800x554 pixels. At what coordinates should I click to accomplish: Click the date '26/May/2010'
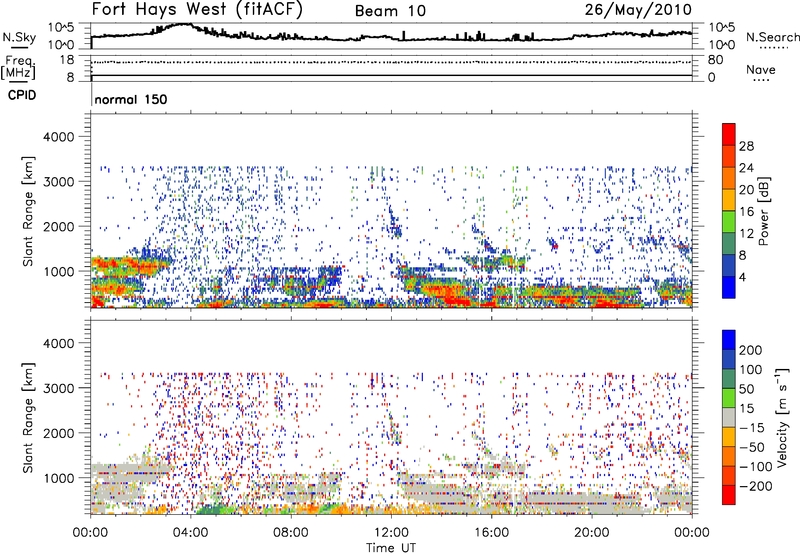638,9
